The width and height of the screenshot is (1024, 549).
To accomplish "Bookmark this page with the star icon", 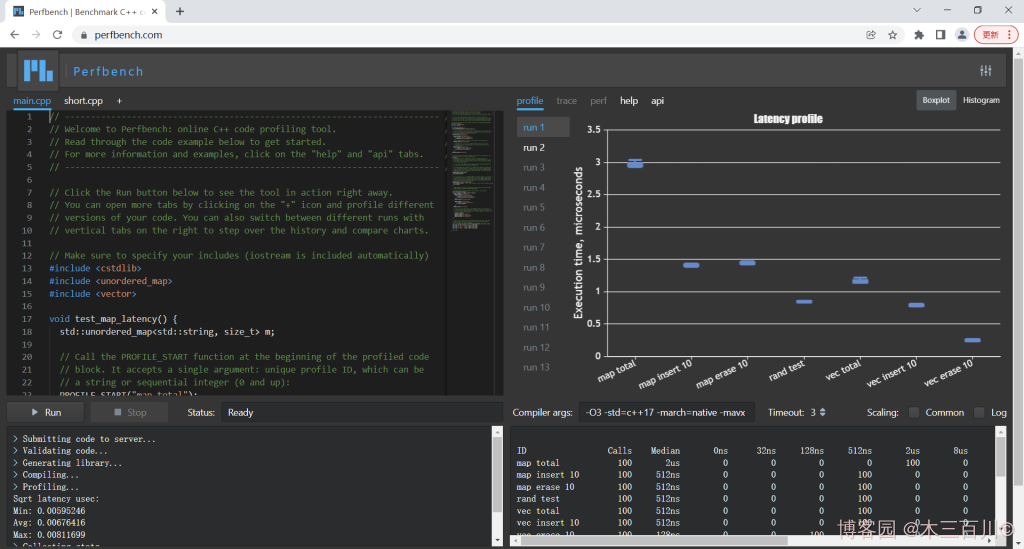I will click(892, 35).
